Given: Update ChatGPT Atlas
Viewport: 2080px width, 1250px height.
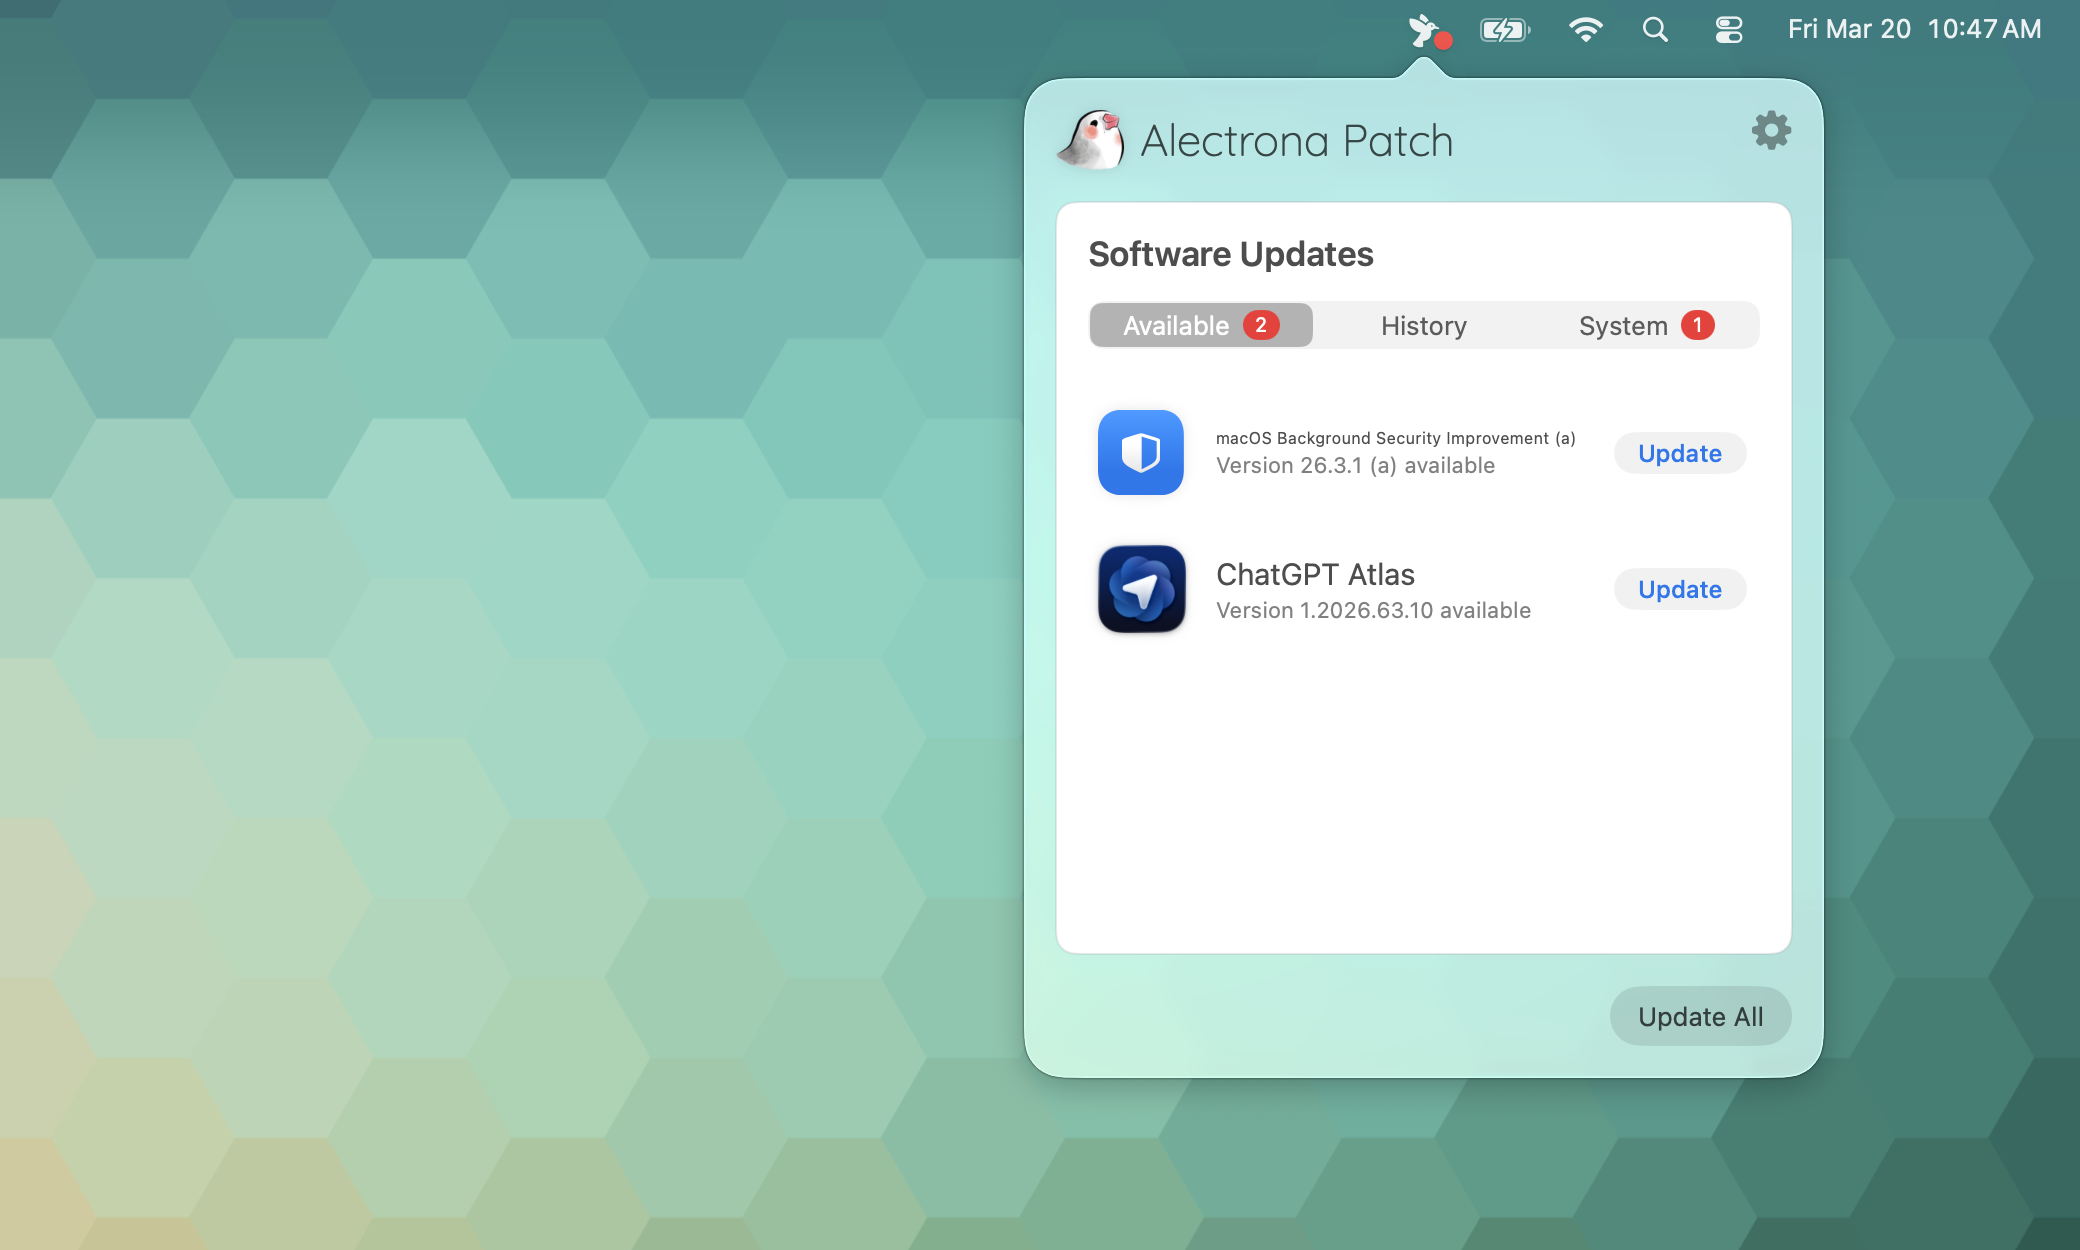Looking at the screenshot, I should tap(1680, 589).
